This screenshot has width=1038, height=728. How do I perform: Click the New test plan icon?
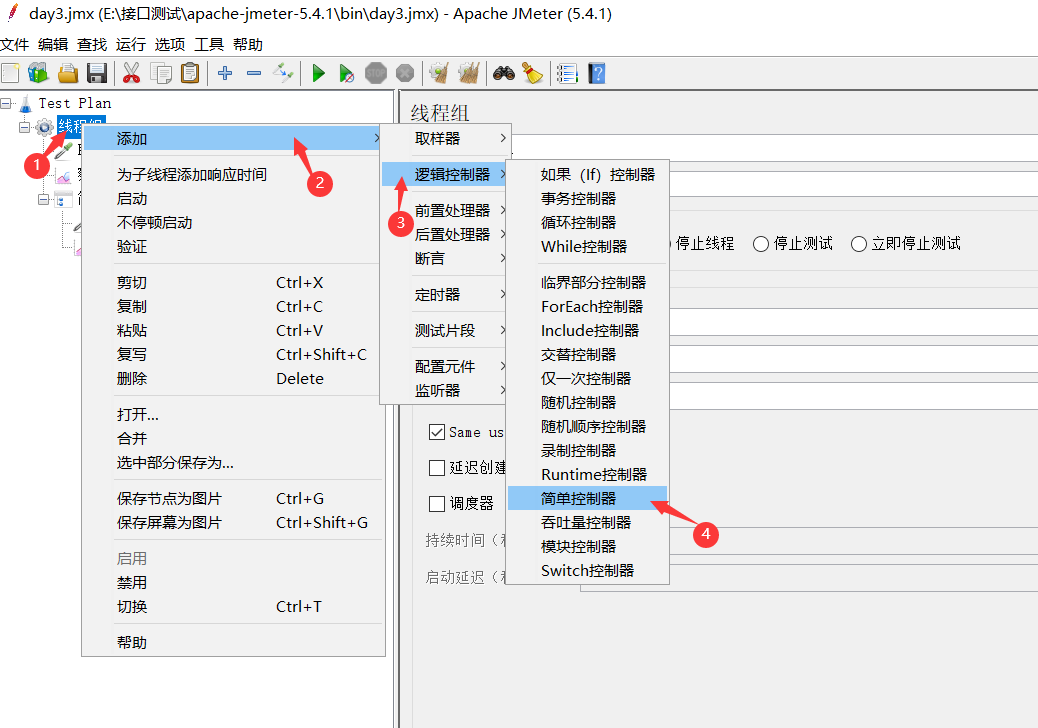coord(10,73)
